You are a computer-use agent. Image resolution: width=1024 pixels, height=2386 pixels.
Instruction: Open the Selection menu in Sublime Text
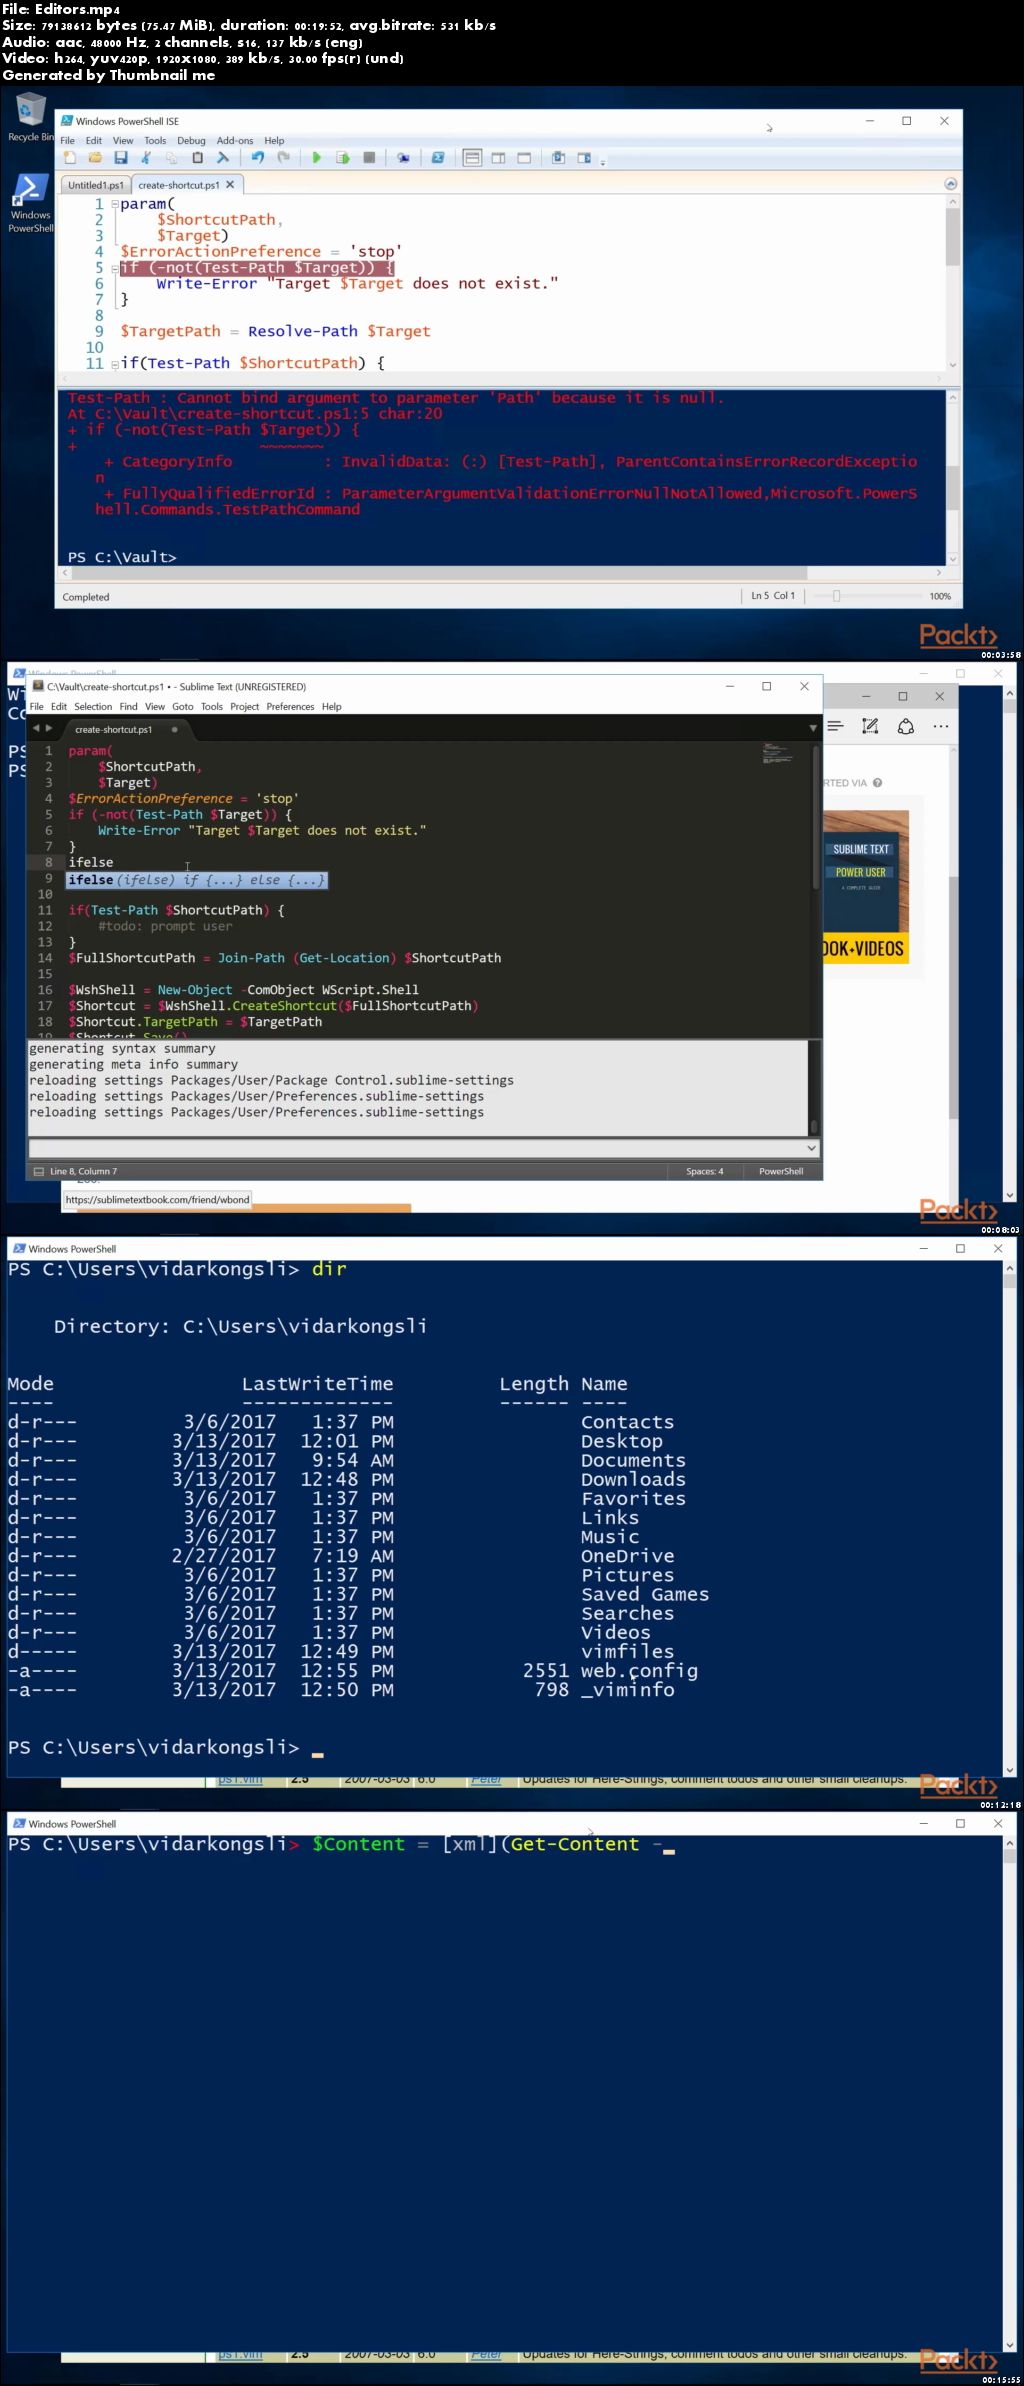93,707
